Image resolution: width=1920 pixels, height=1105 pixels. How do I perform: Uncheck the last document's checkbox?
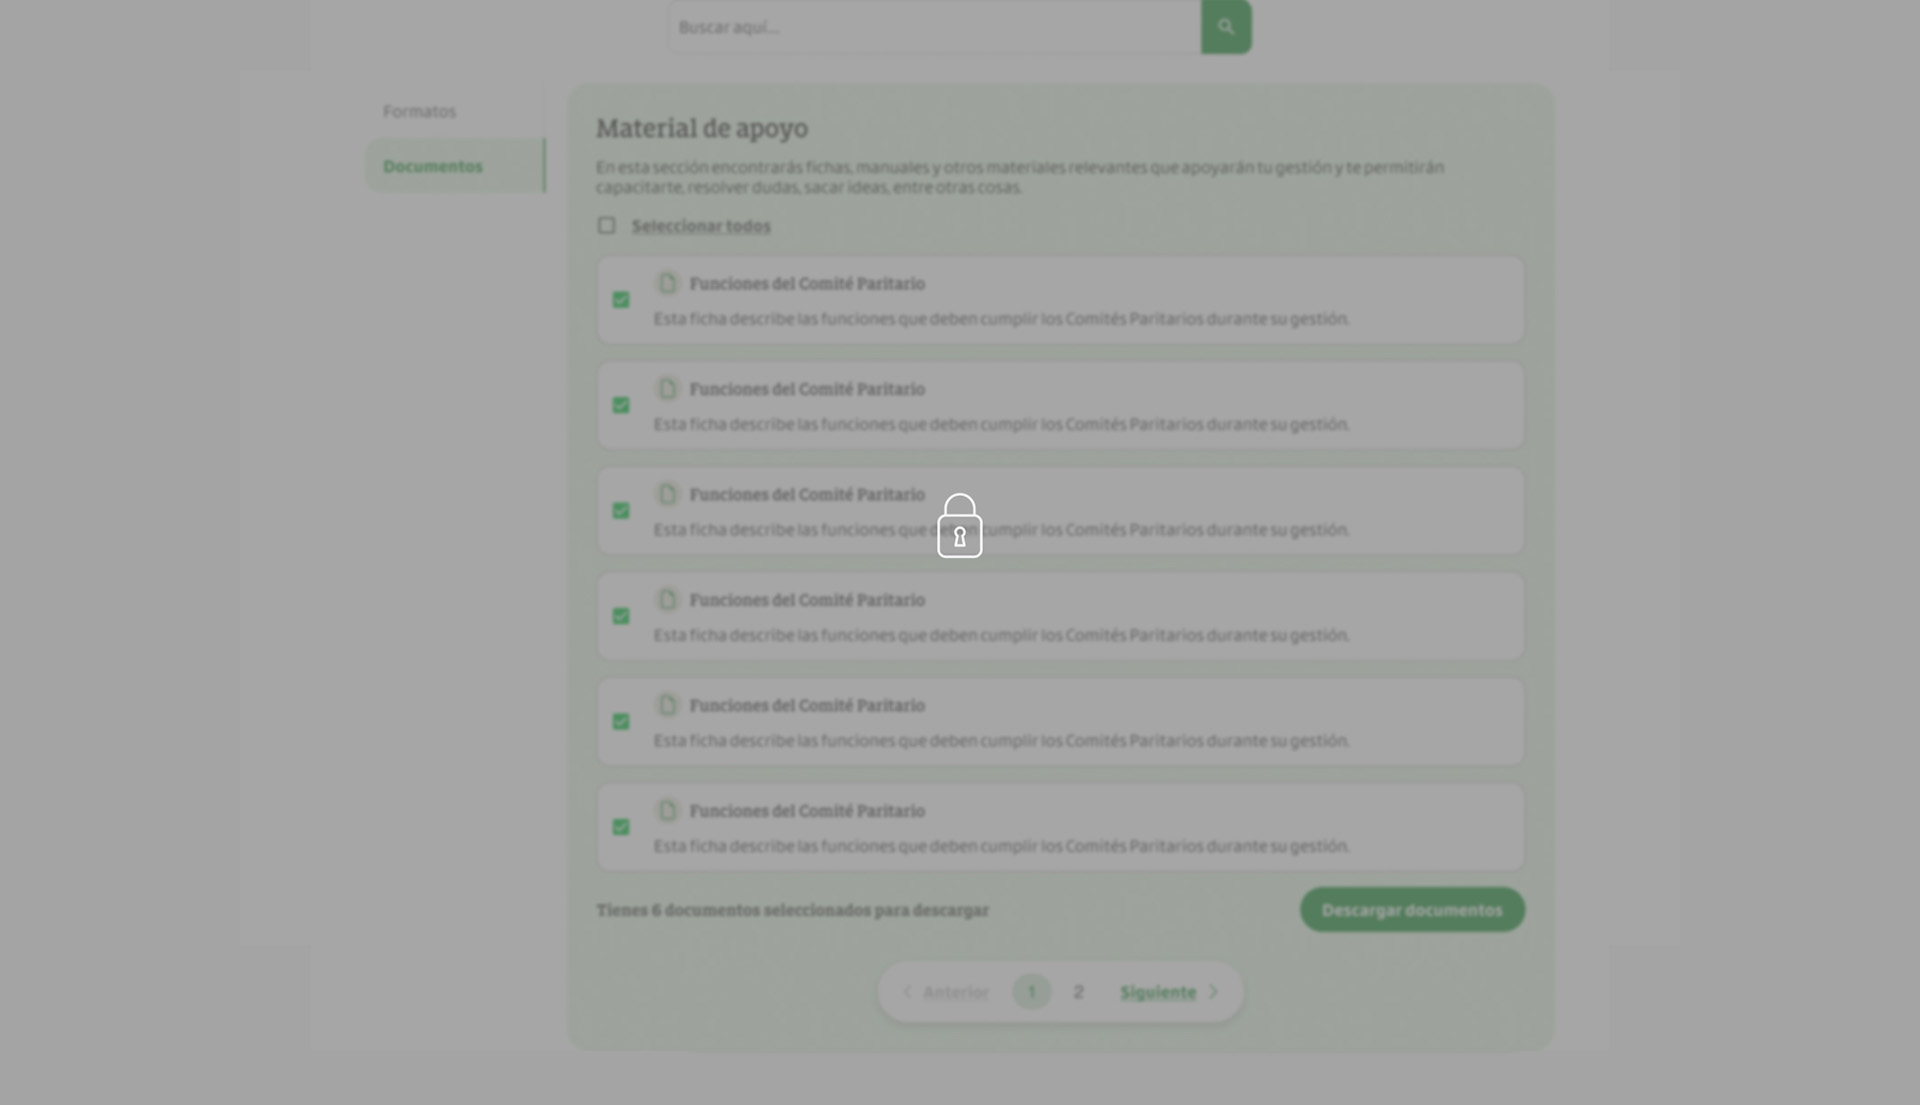pos(621,827)
